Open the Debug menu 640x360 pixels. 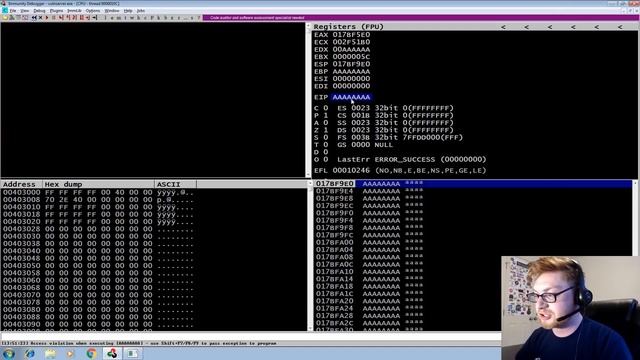pos(39,11)
